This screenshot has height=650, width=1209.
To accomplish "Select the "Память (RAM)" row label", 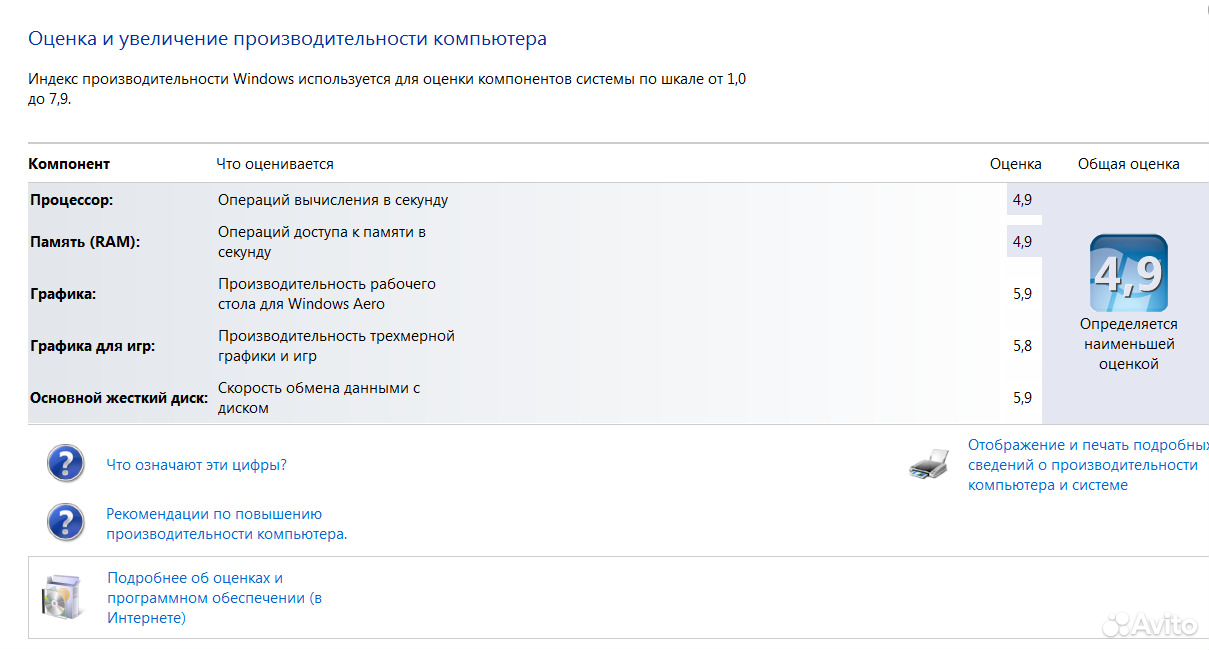I will 85,242.
